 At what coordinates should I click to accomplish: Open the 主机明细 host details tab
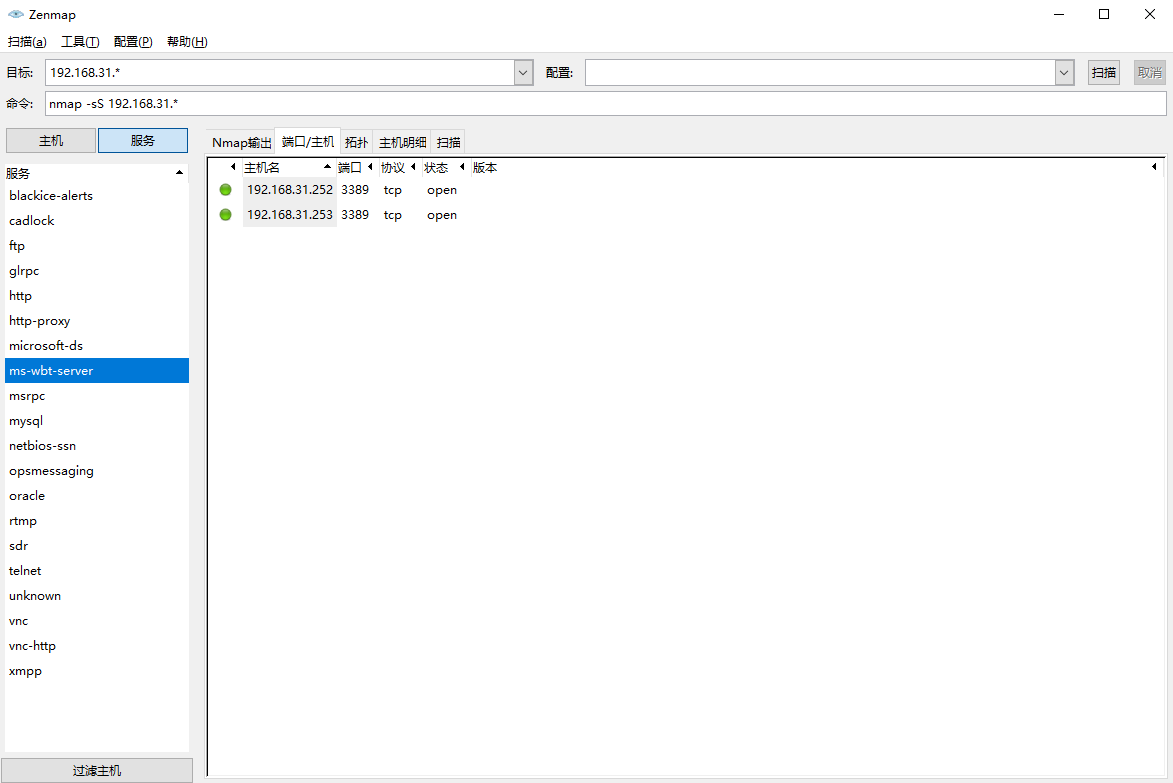pos(402,142)
